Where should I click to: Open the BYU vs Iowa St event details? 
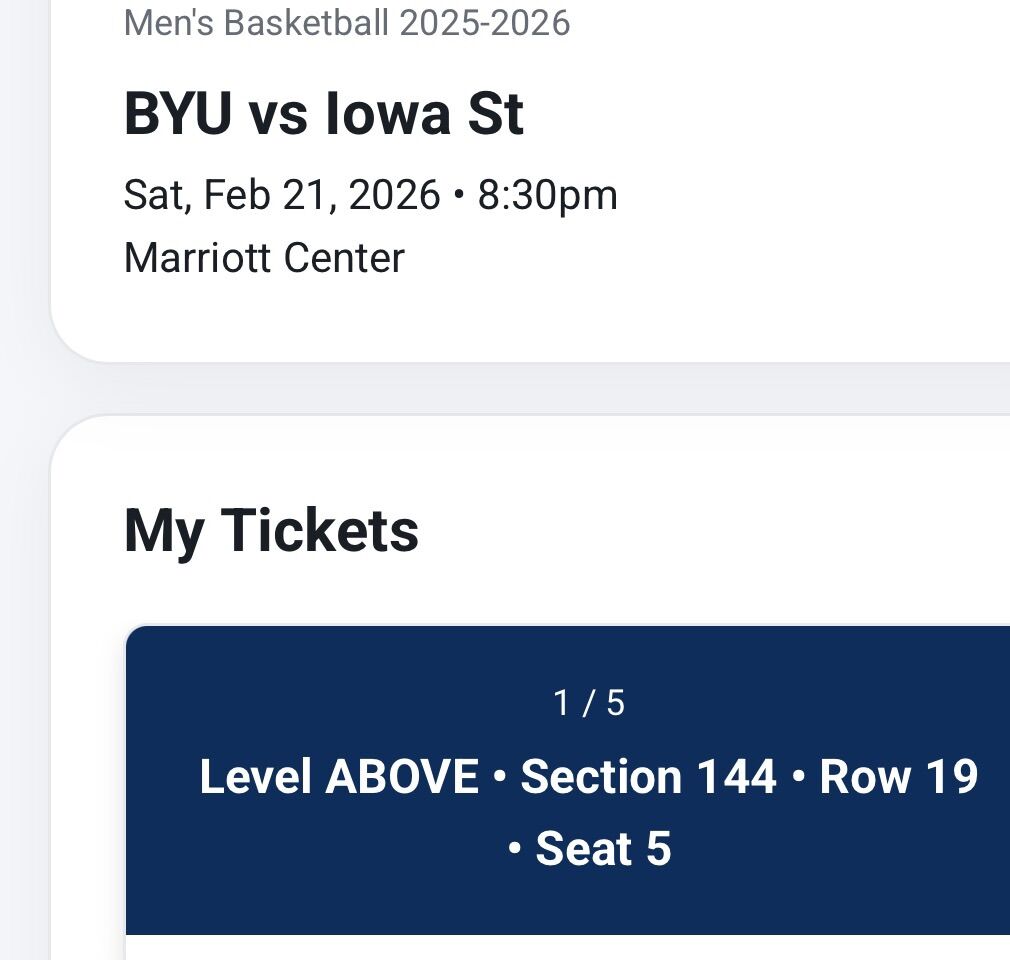pos(323,113)
